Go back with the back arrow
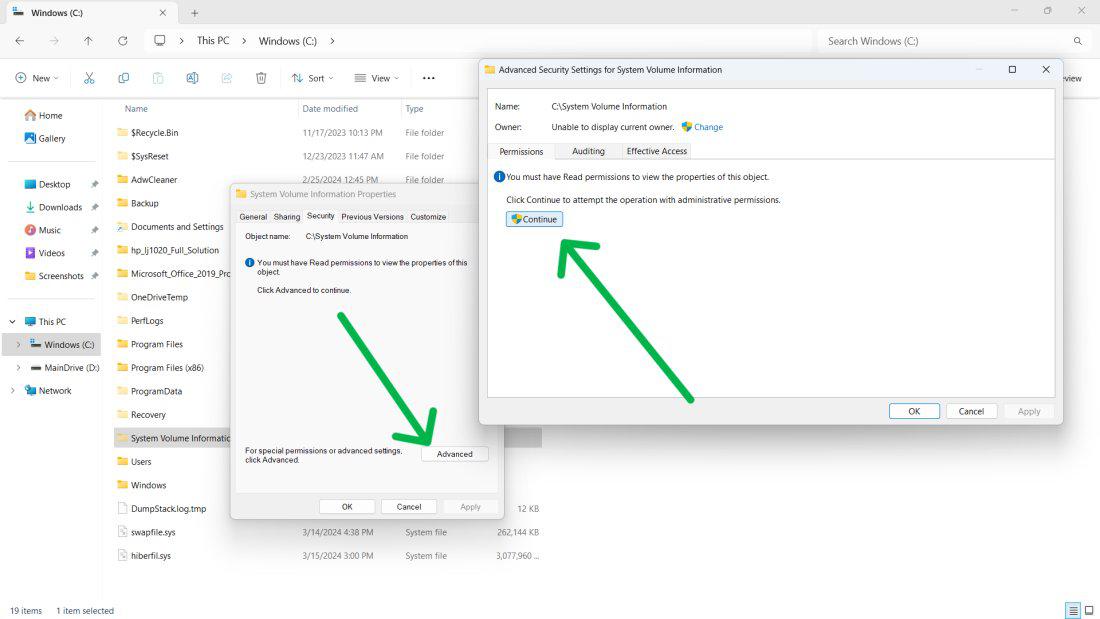The height and width of the screenshot is (619, 1100). 20,41
